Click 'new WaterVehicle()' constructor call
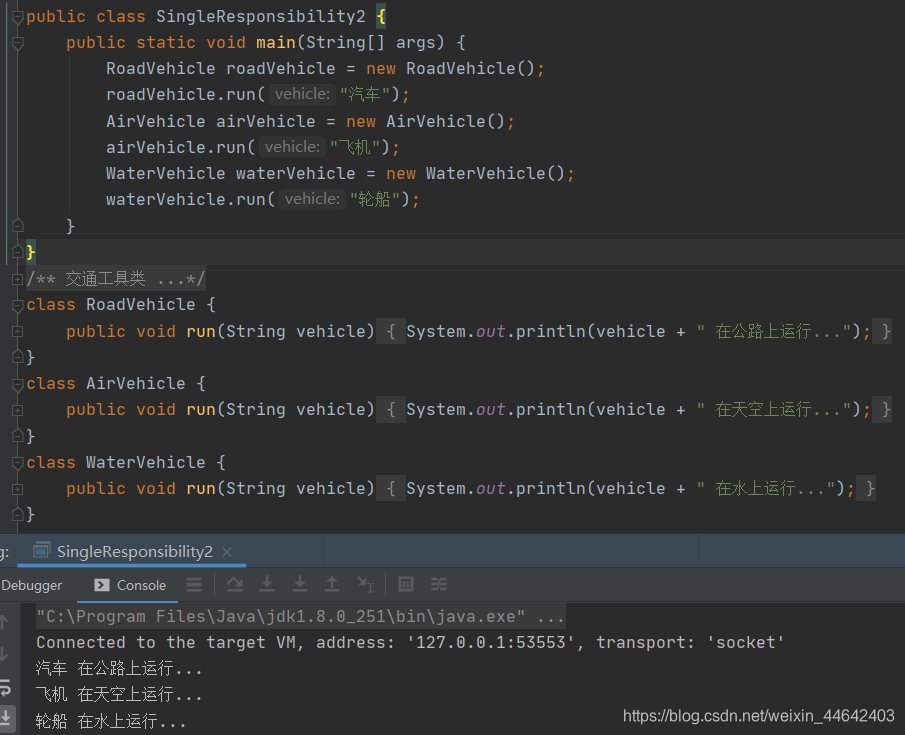 (476, 173)
